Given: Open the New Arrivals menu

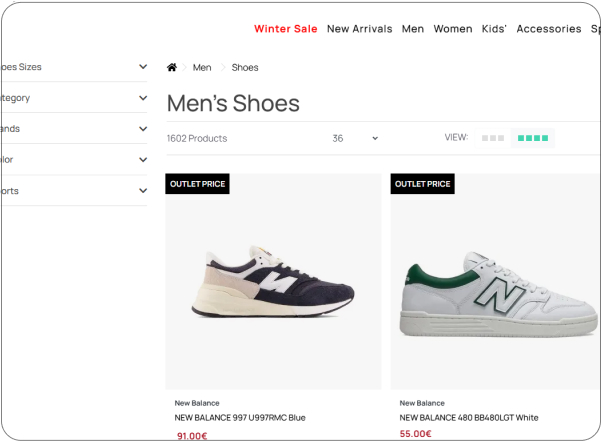Looking at the screenshot, I should (360, 29).
